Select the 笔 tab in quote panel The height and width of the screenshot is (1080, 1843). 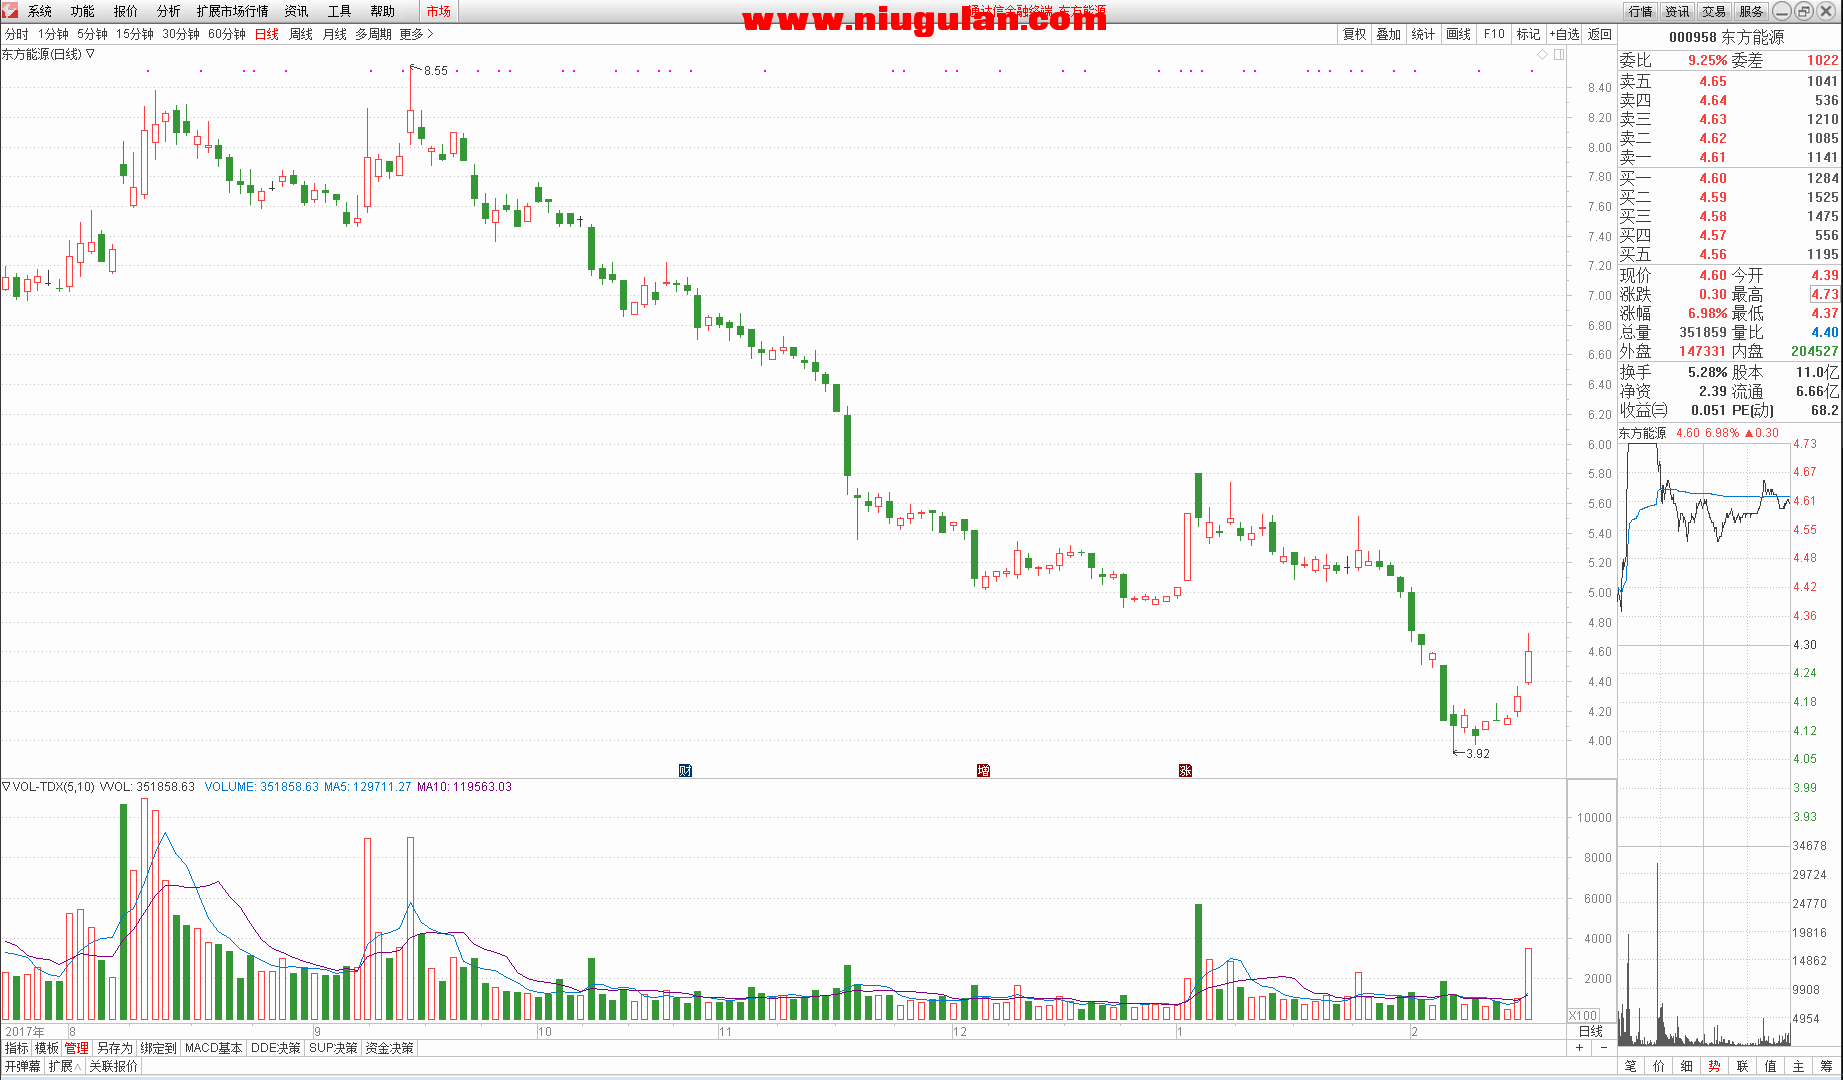pos(1631,1066)
